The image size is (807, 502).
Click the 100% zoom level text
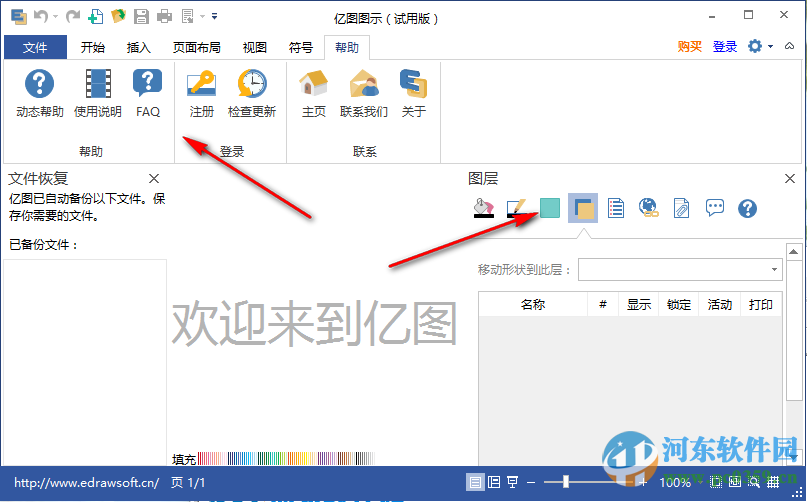[x=675, y=483]
